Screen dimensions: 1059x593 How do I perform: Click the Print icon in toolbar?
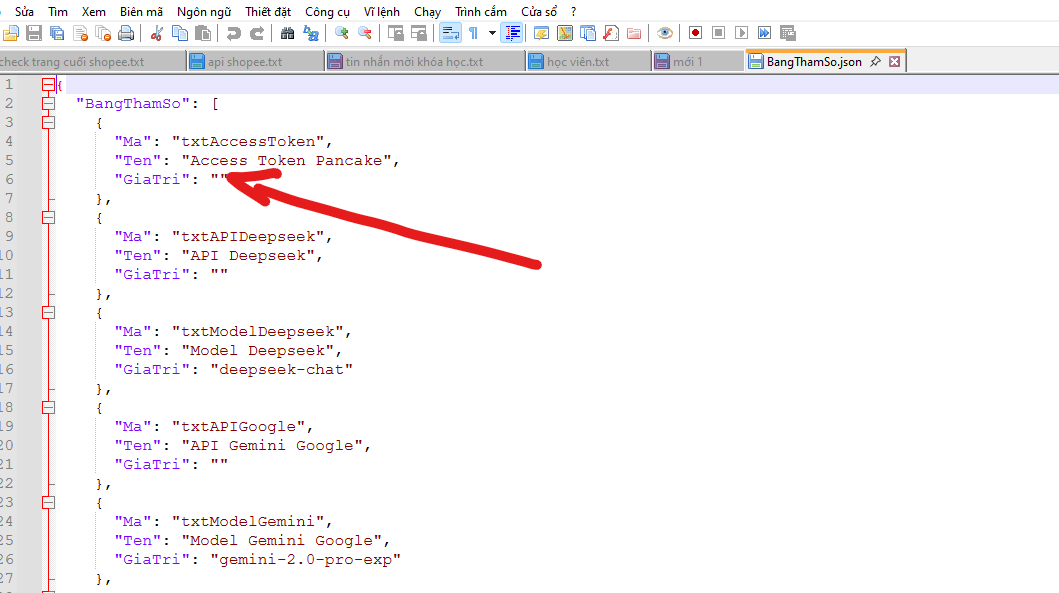pos(126,33)
